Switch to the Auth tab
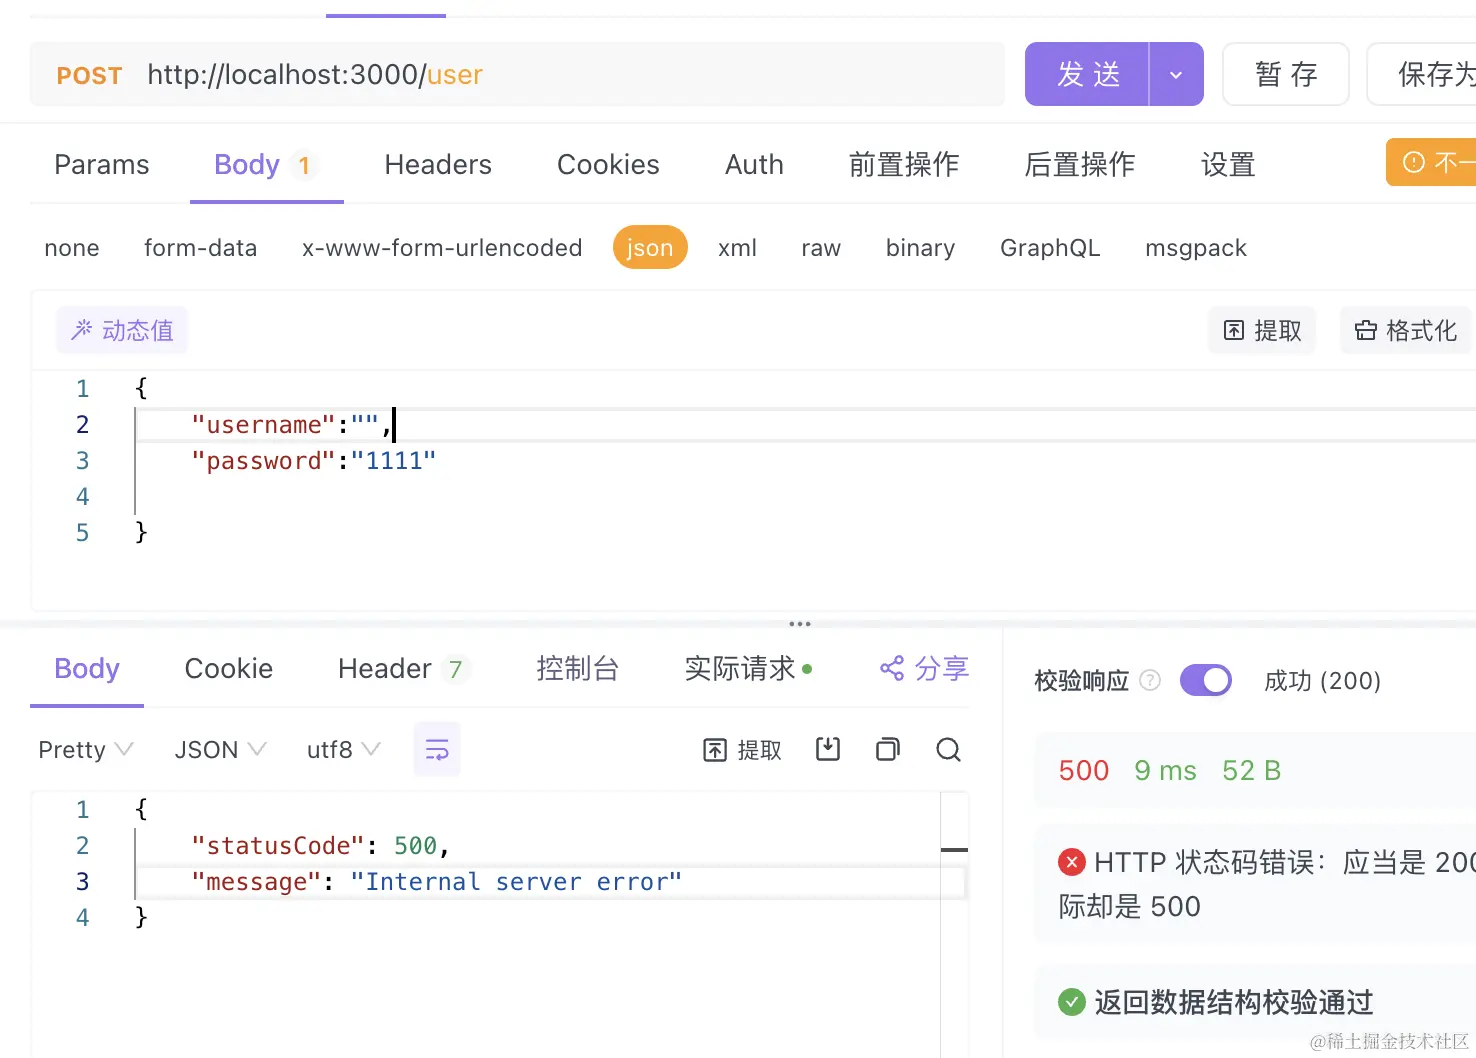The height and width of the screenshot is (1058, 1476). (x=754, y=165)
